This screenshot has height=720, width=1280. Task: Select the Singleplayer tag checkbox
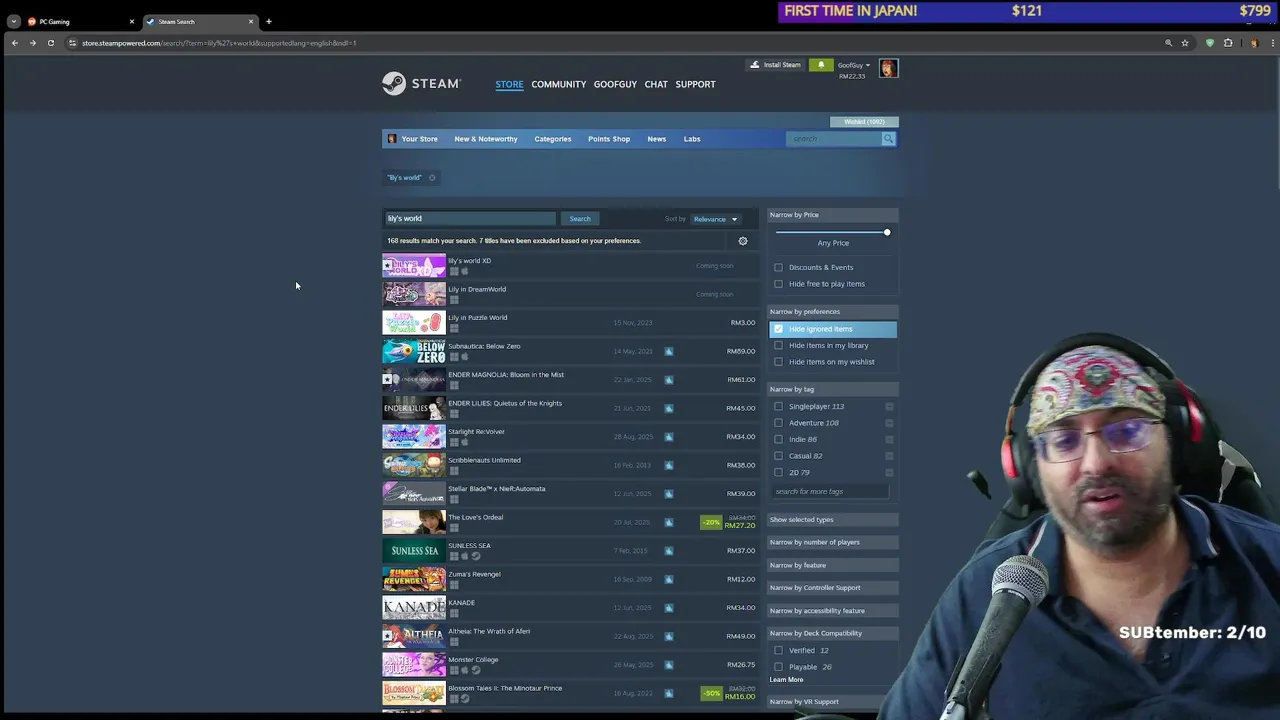779,407
